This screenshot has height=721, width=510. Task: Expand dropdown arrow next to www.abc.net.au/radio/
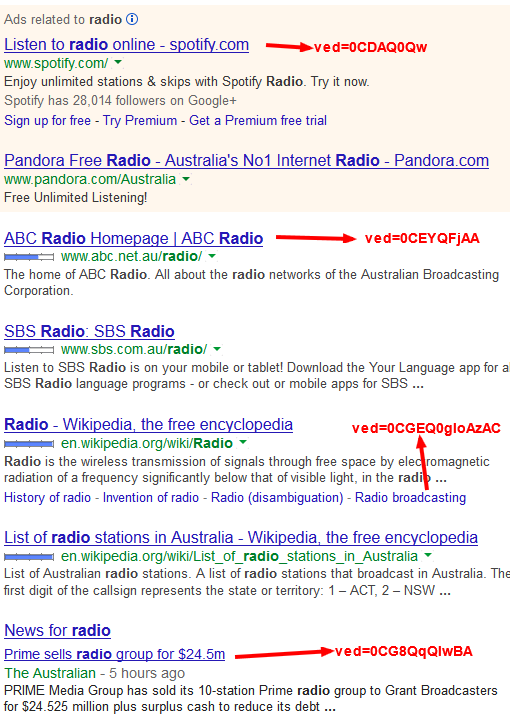tap(212, 256)
